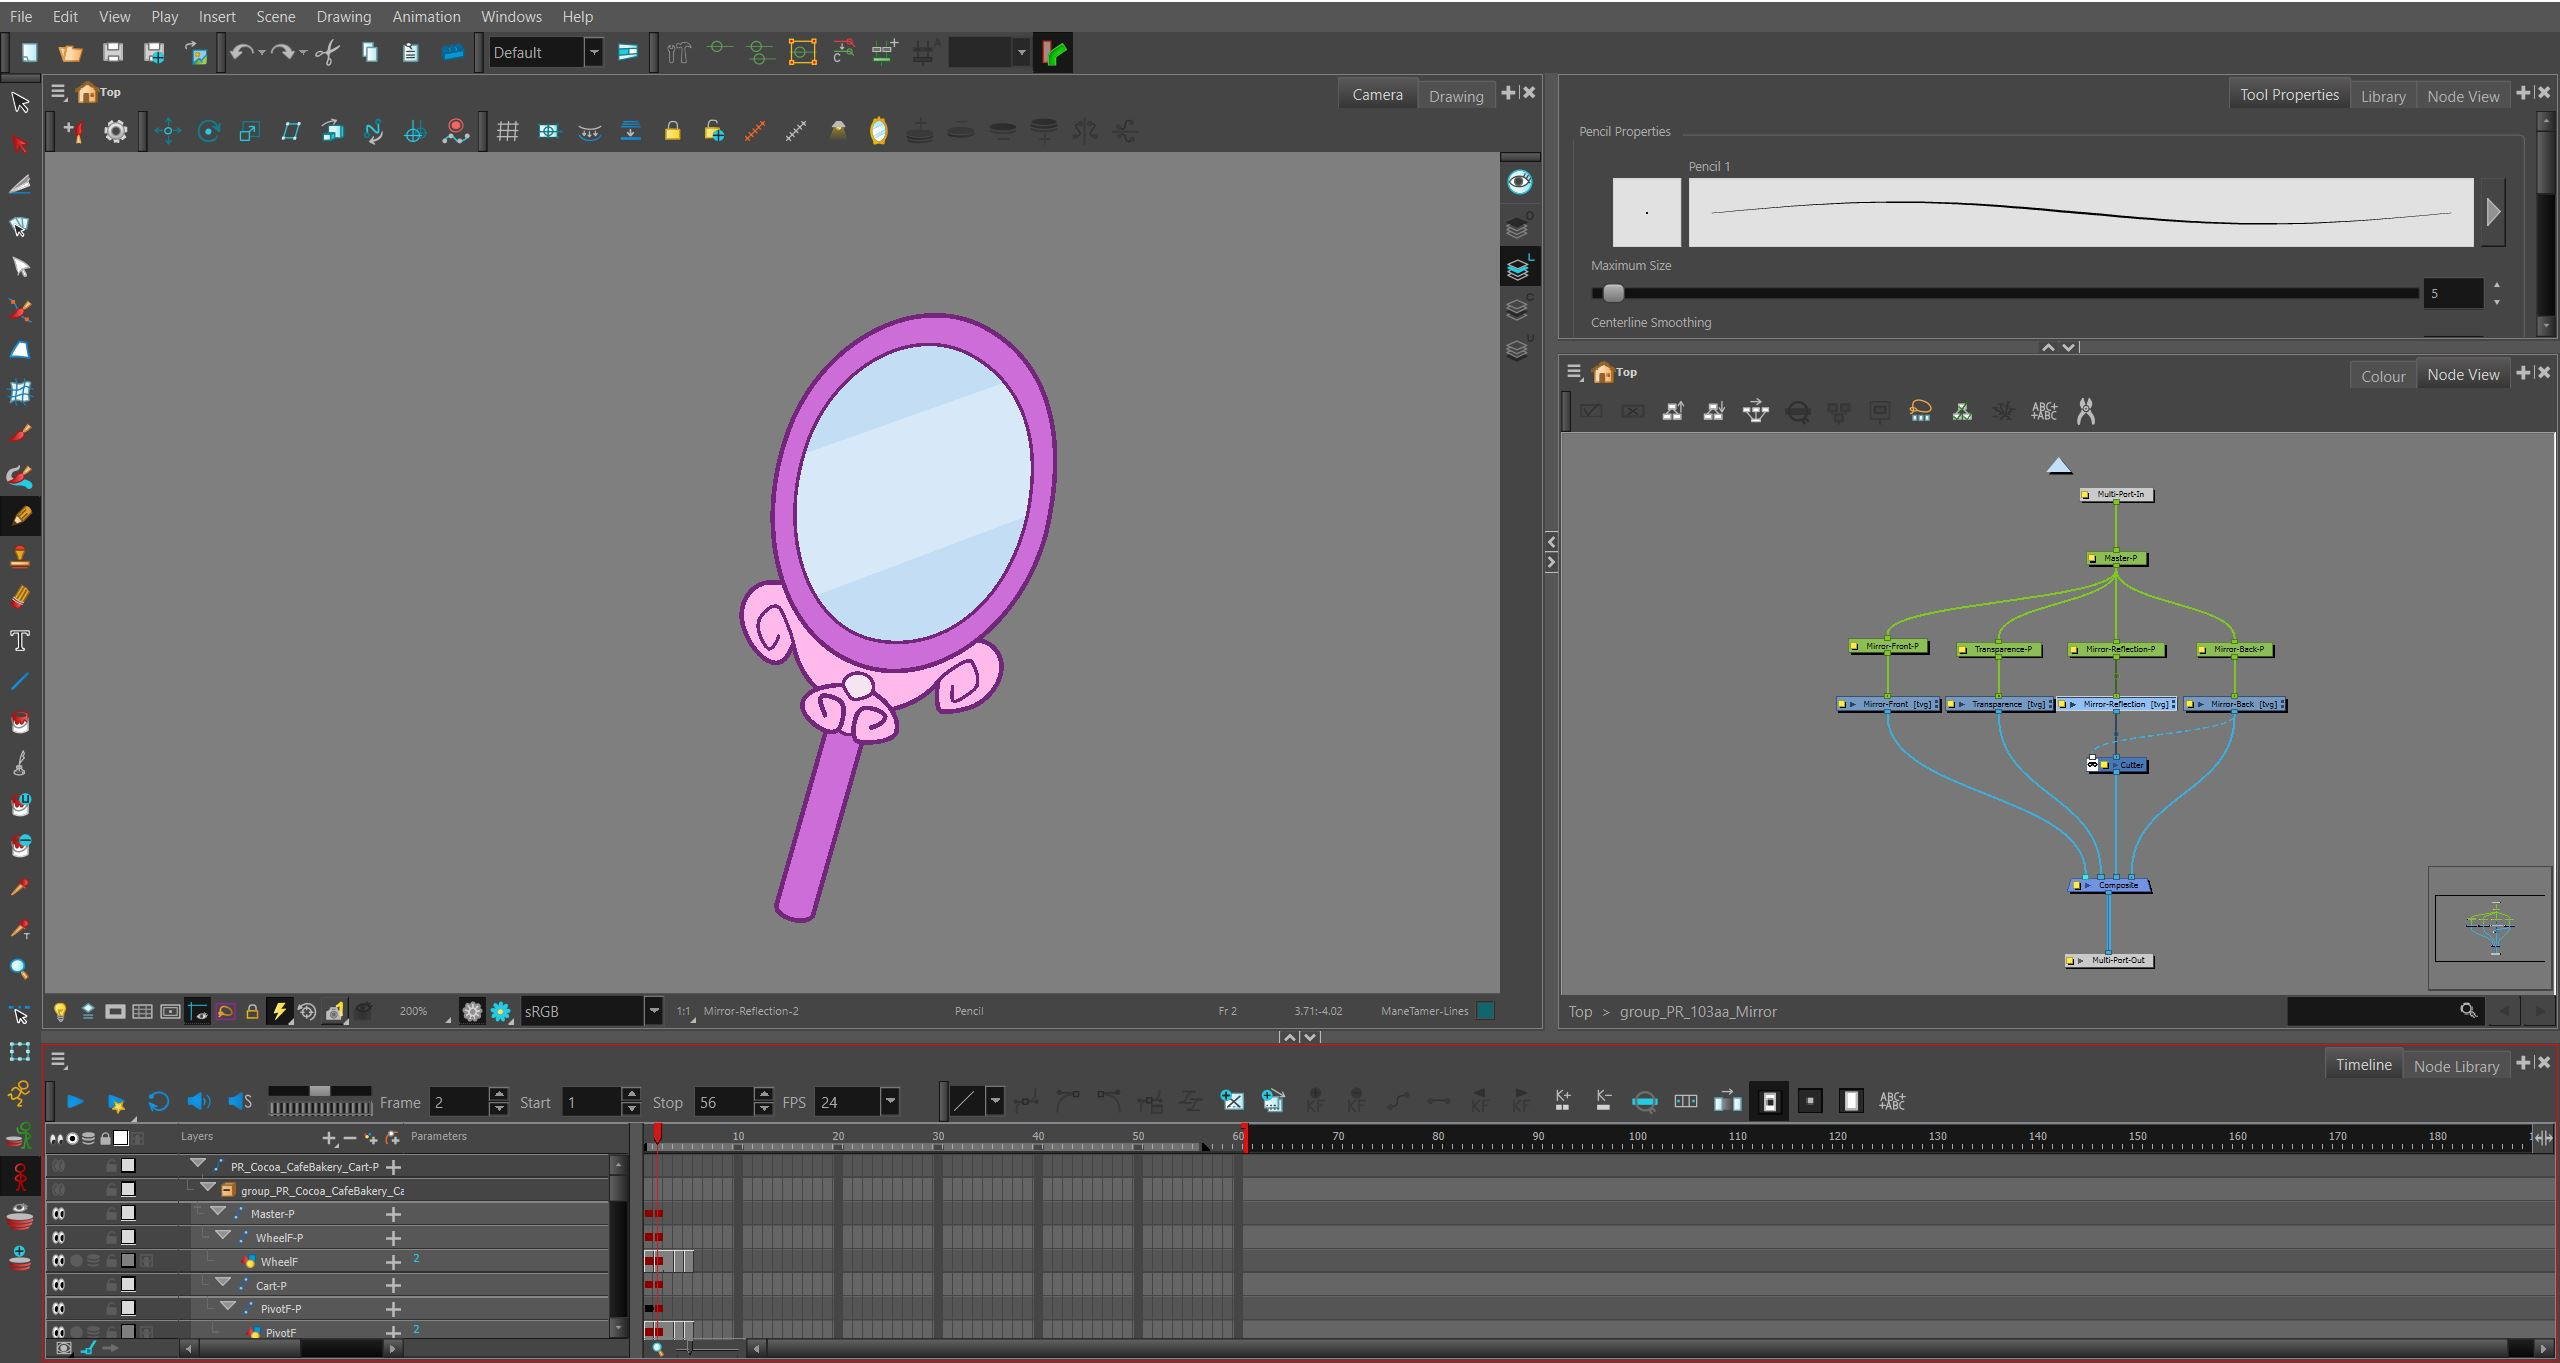Select the Pencil tool in the tools sidebar
This screenshot has height=1363, width=2560.
20,516
